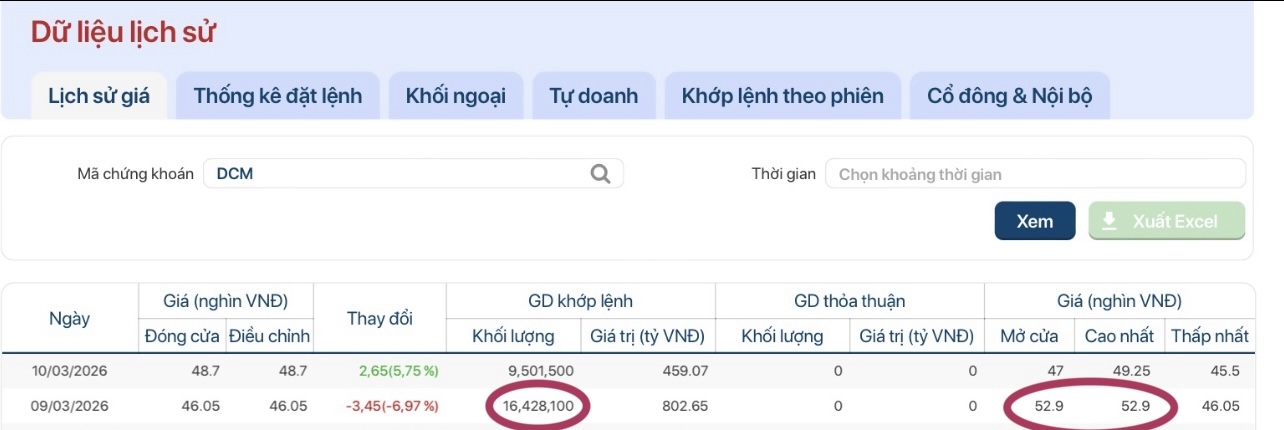Click the download icon on Xuất Excel

[x=1109, y=221]
